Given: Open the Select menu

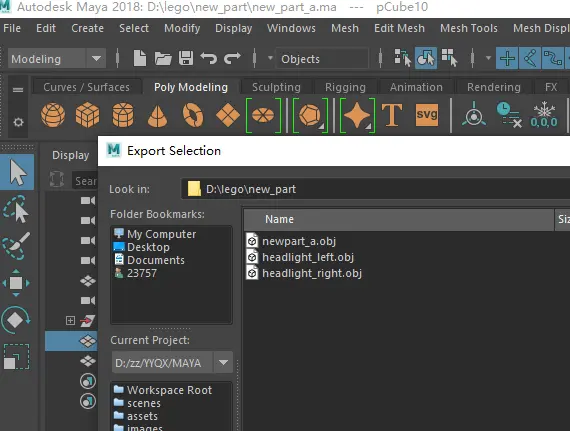Looking at the screenshot, I should coord(134,28).
